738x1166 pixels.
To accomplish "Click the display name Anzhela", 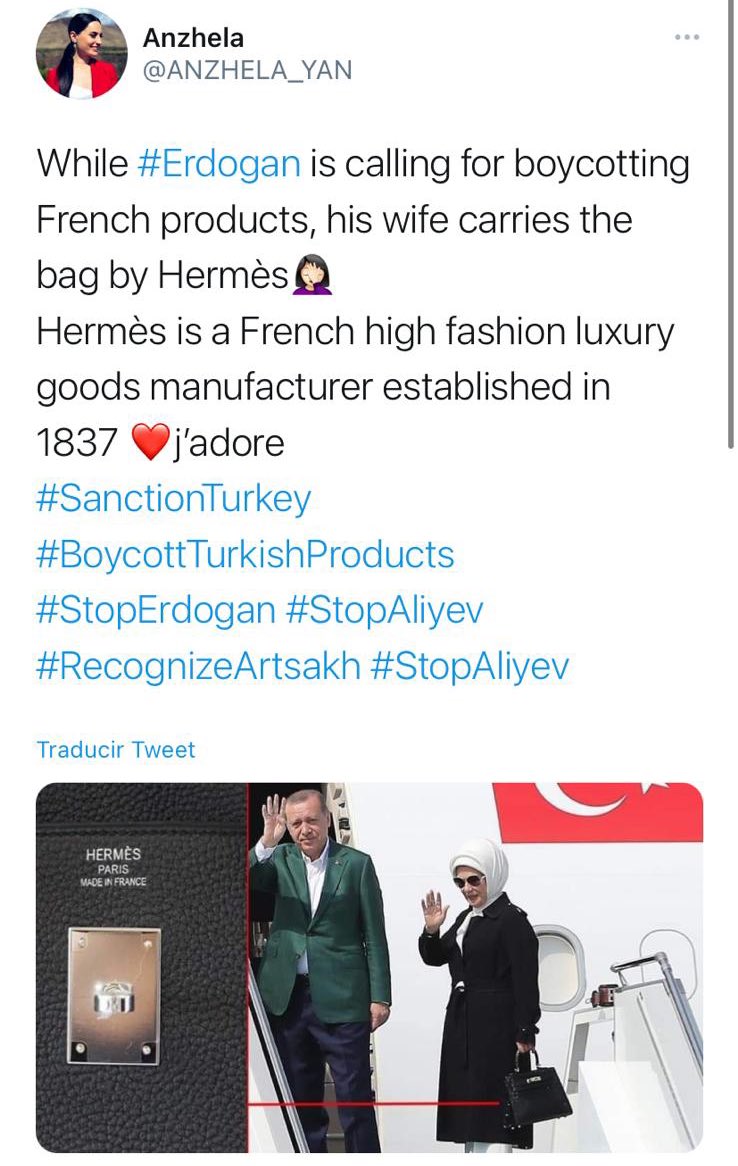I will 193,37.
